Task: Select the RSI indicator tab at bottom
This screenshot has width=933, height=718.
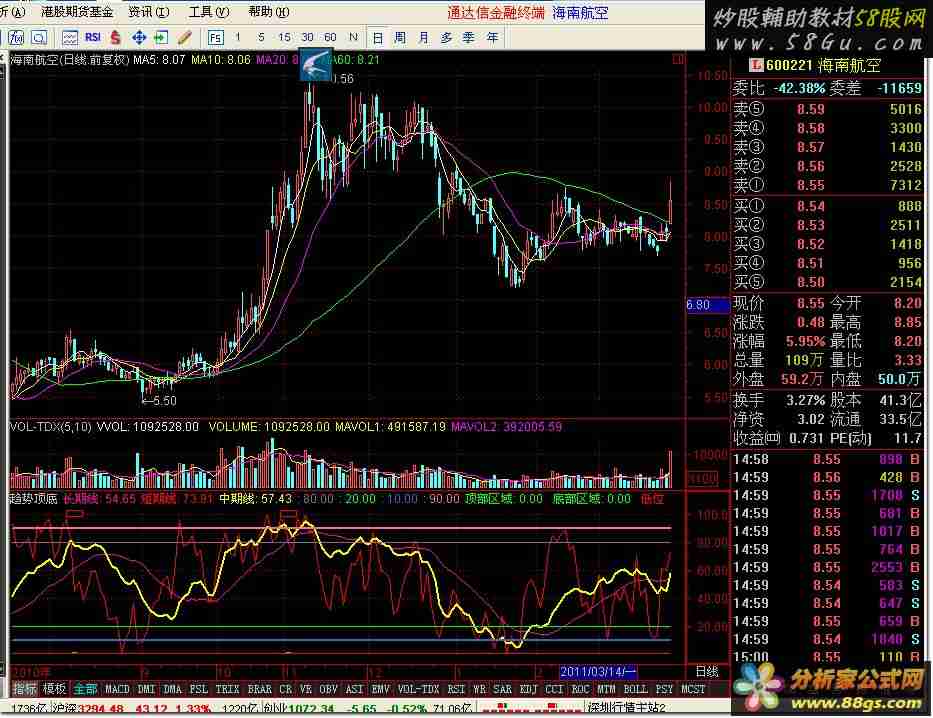Action: 456,689
